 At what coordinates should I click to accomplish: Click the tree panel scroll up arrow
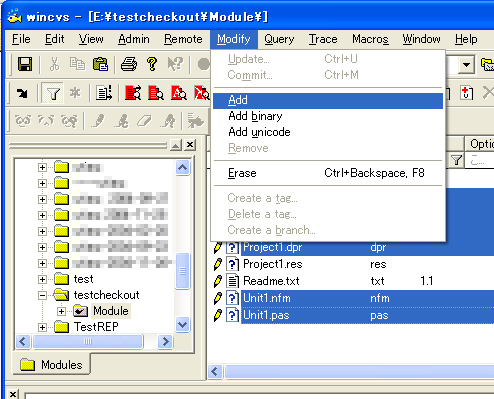tap(182, 167)
